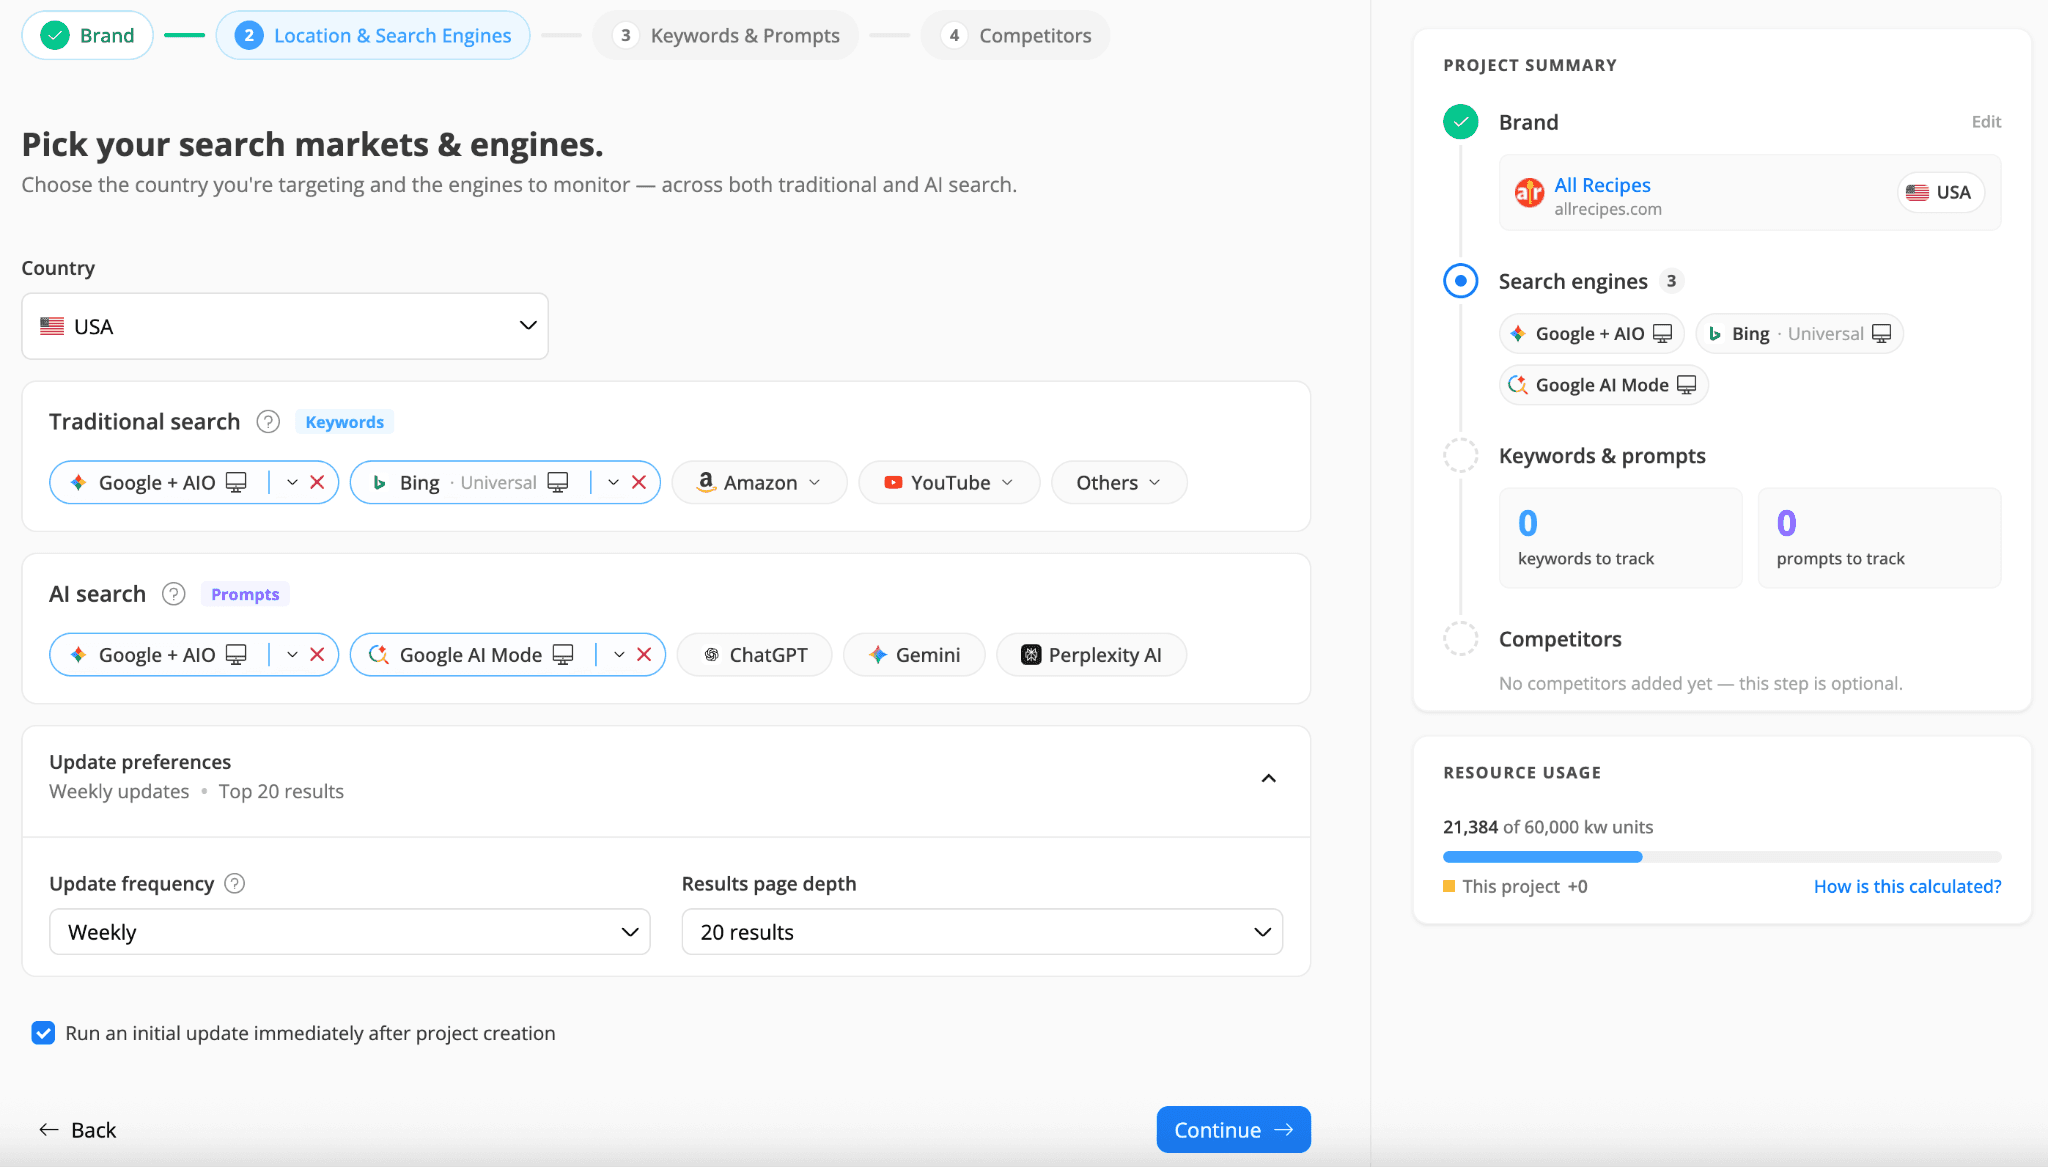Open AI search help tooltip icon
The width and height of the screenshot is (2048, 1167).
[174, 594]
